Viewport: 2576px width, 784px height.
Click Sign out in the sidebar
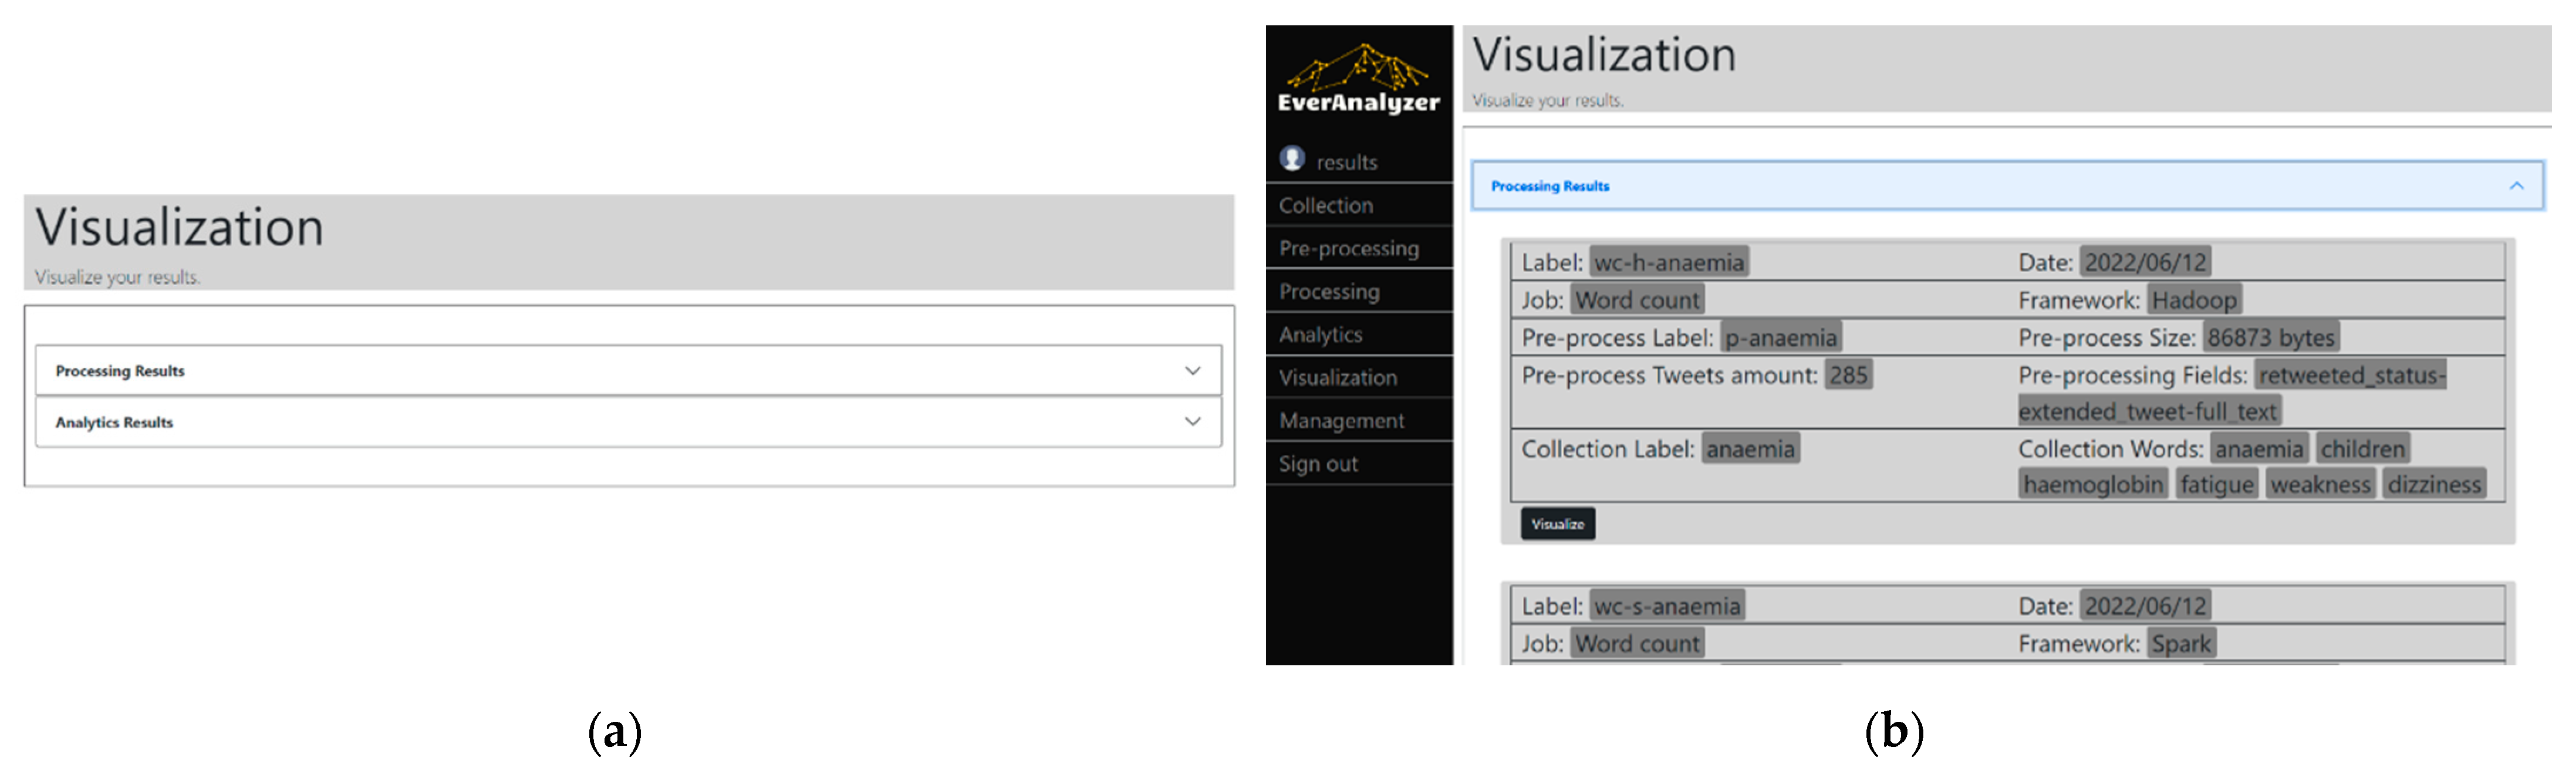pos(1317,464)
